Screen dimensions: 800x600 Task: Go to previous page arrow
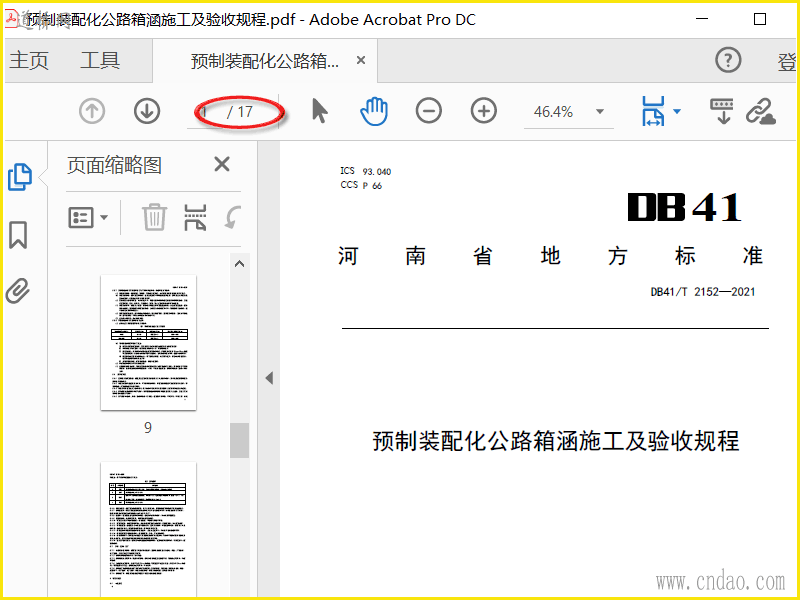tap(92, 111)
